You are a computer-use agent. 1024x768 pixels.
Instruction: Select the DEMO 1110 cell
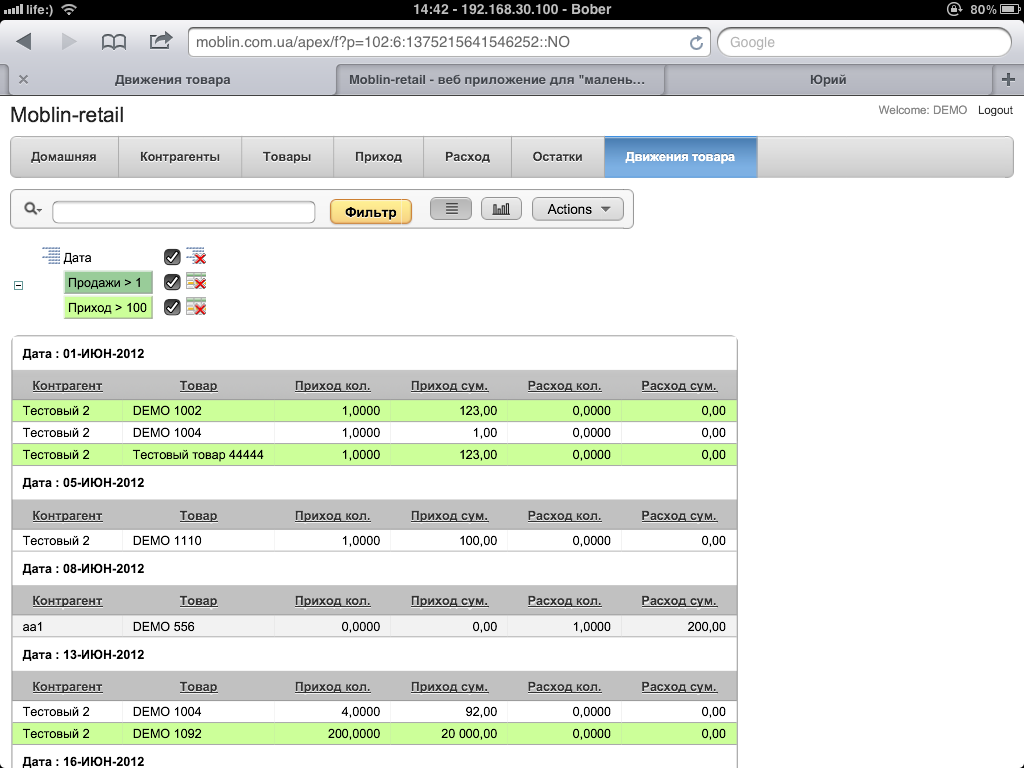[x=199, y=541]
